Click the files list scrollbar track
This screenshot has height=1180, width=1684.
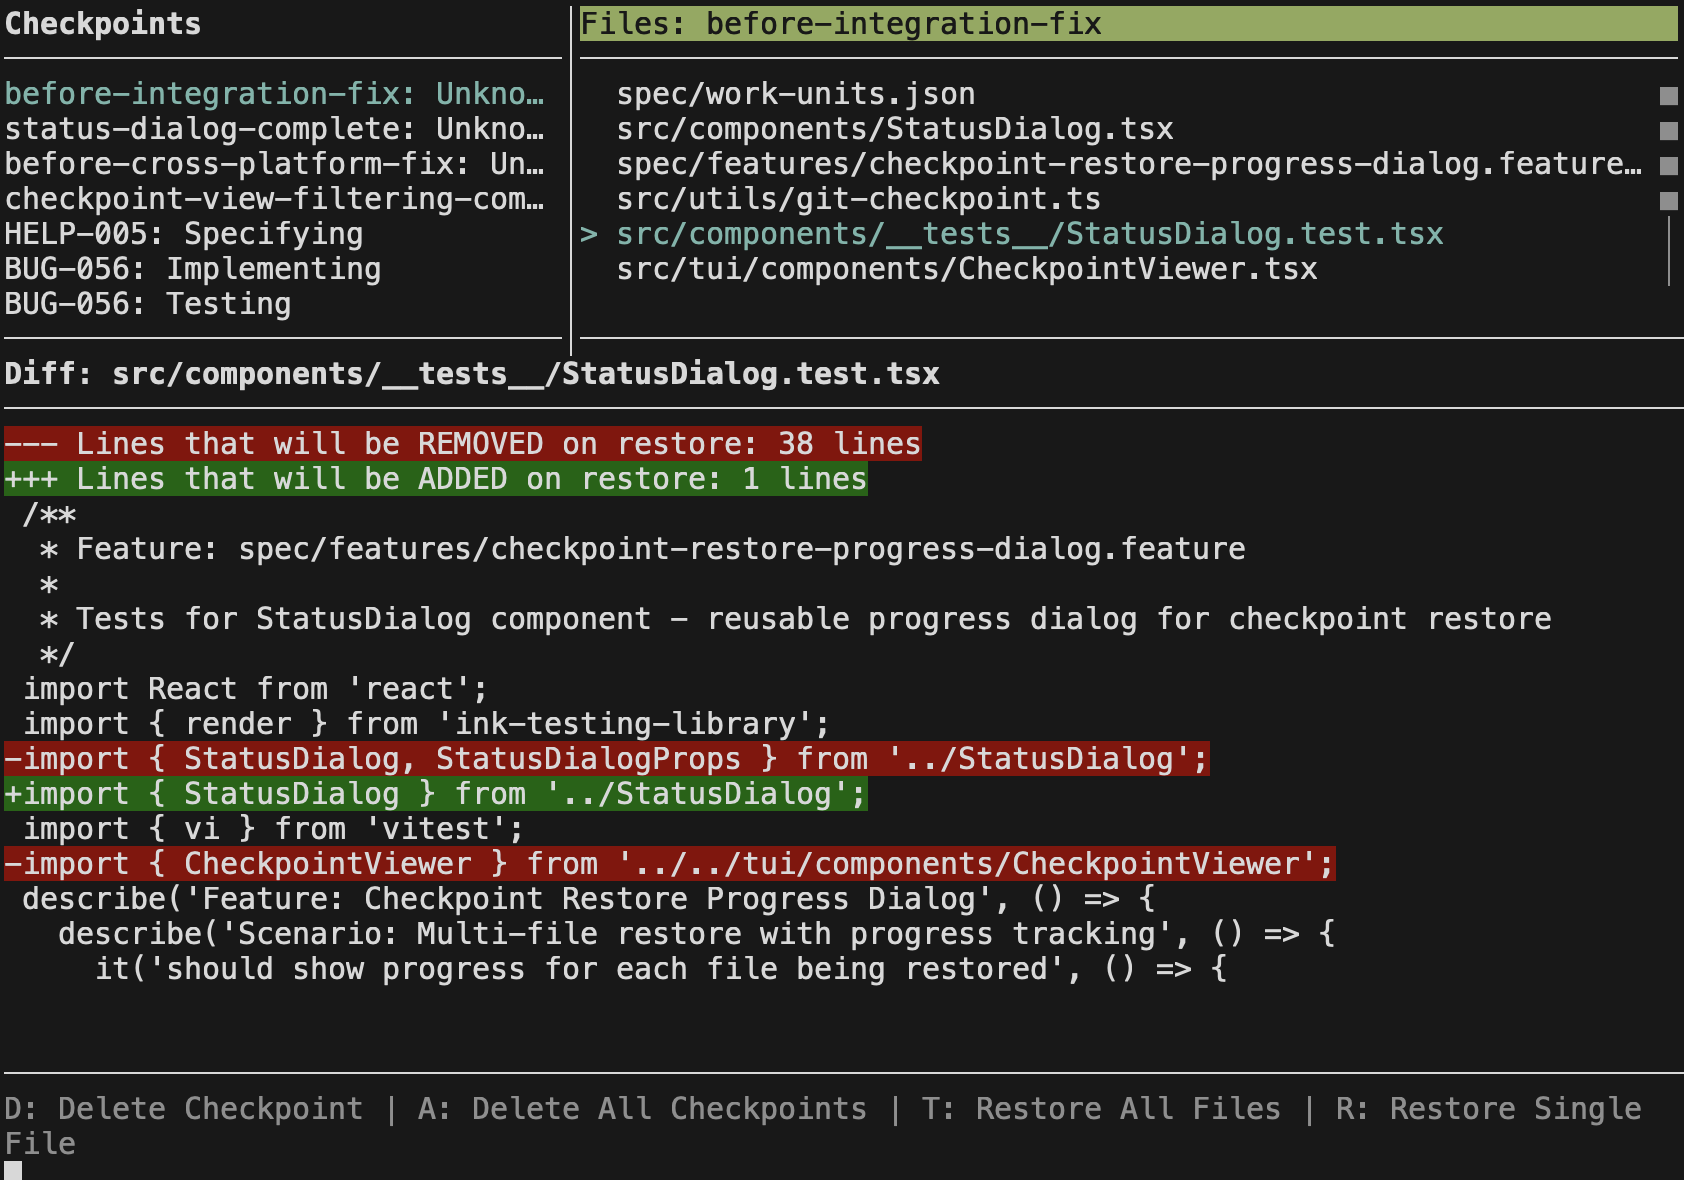[1669, 252]
